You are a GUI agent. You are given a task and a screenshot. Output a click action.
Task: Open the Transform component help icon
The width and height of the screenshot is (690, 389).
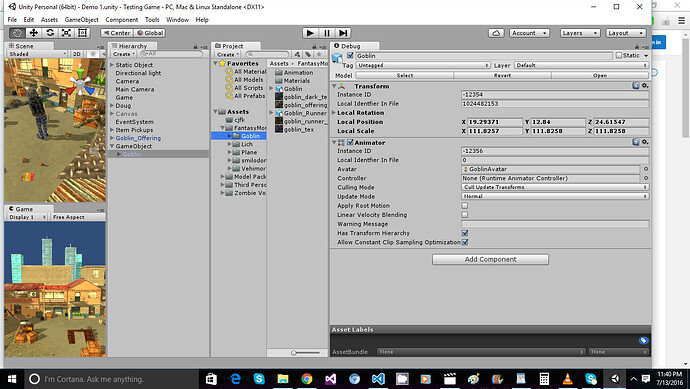click(x=636, y=86)
